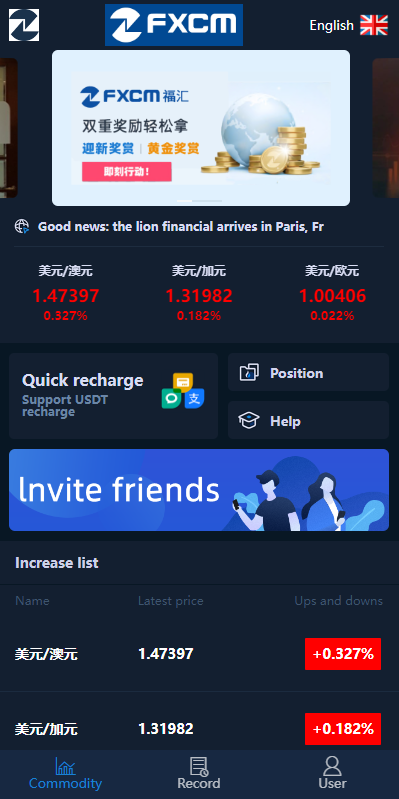Click the +0.327% red change badge
The image size is (399, 799).
[x=343, y=654]
